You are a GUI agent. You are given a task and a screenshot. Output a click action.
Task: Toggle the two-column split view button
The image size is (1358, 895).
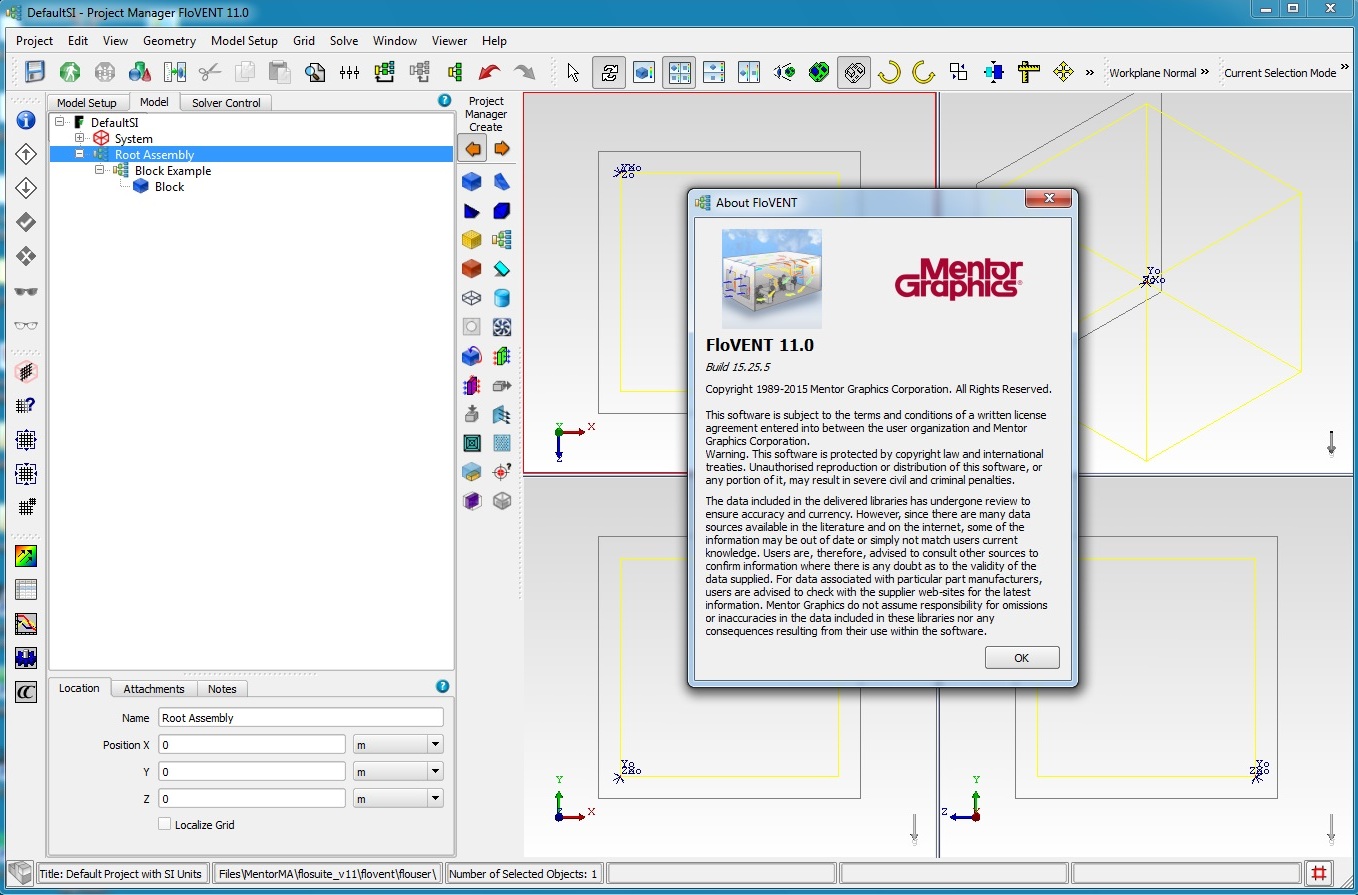pyautogui.click(x=749, y=72)
